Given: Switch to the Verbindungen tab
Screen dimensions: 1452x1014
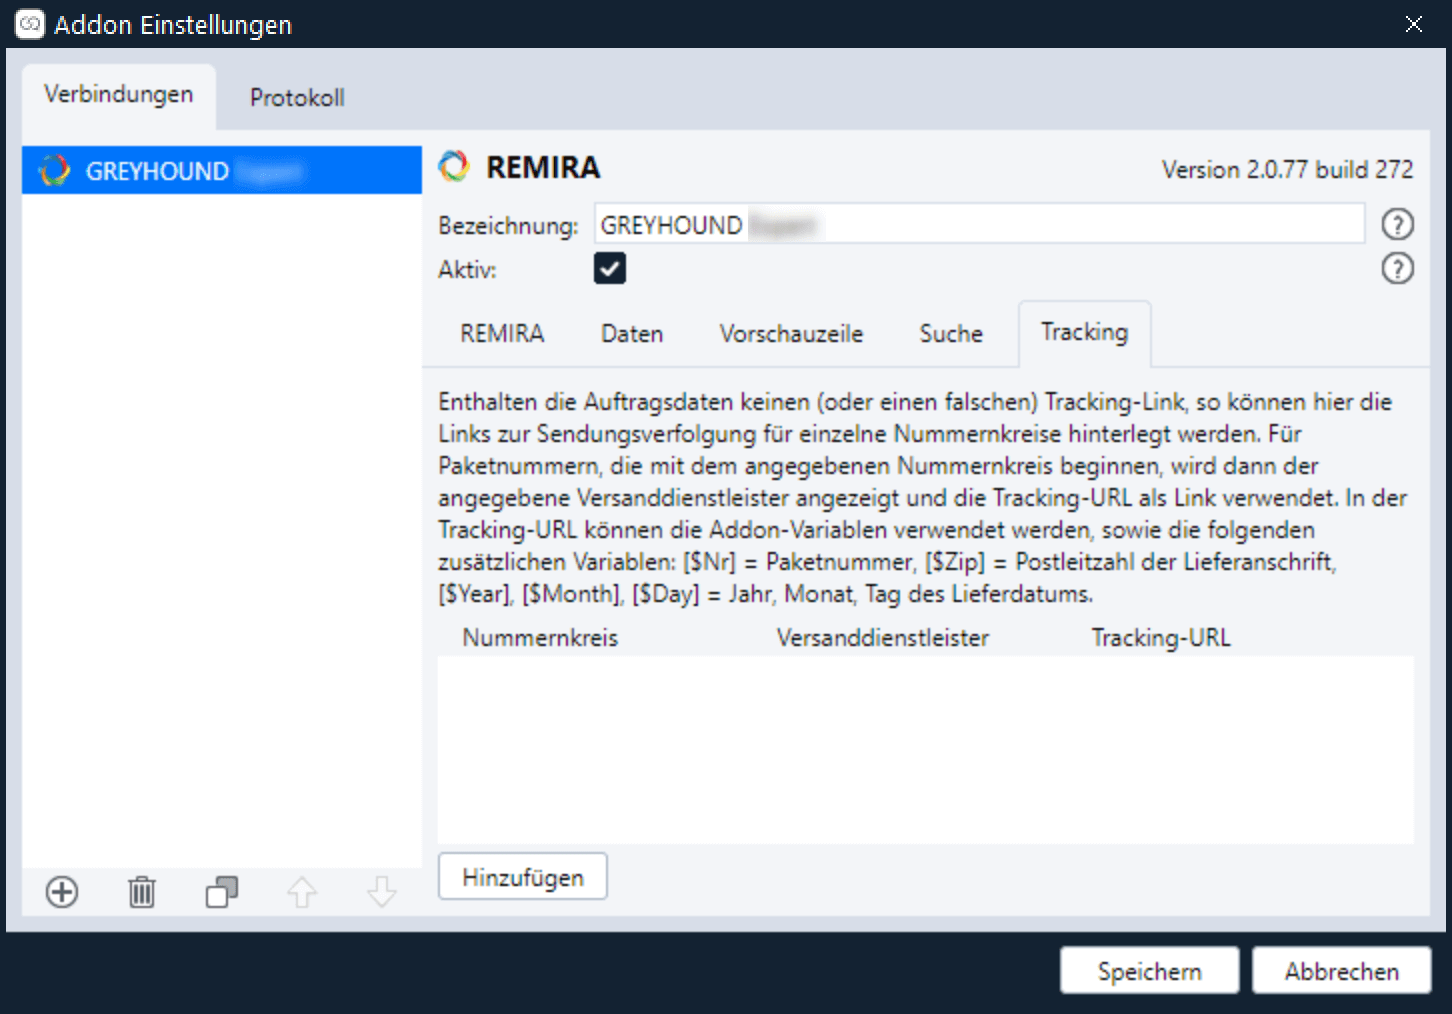Looking at the screenshot, I should point(119,95).
